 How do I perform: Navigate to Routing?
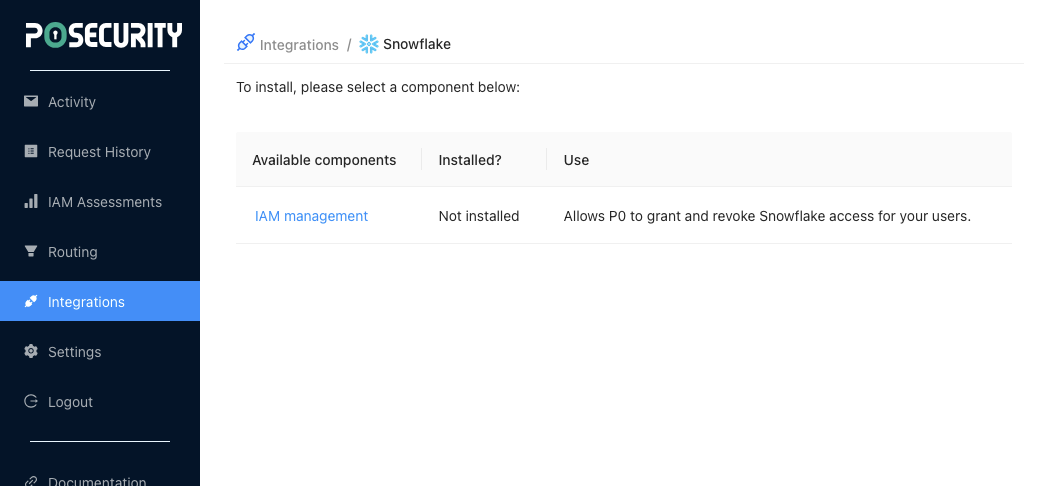pyautogui.click(x=73, y=252)
